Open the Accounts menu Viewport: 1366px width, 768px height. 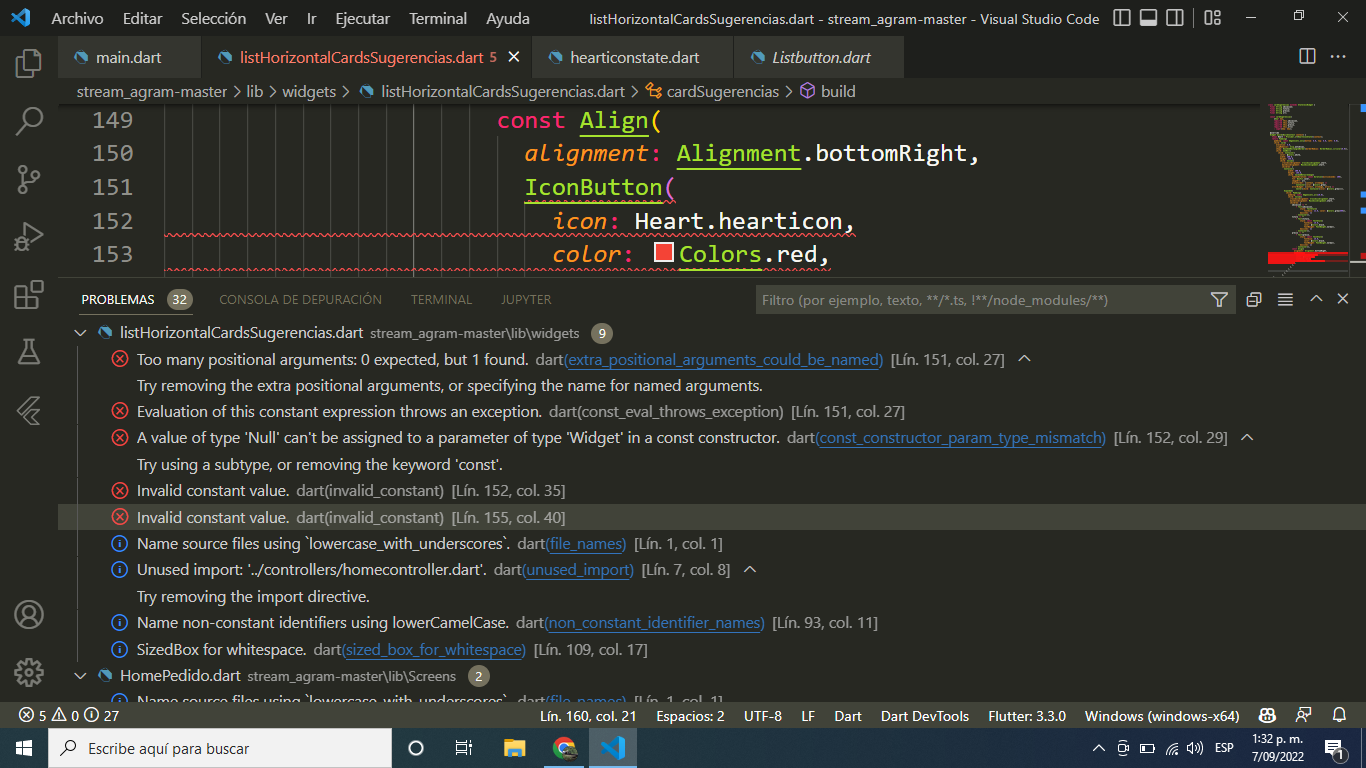click(x=29, y=614)
